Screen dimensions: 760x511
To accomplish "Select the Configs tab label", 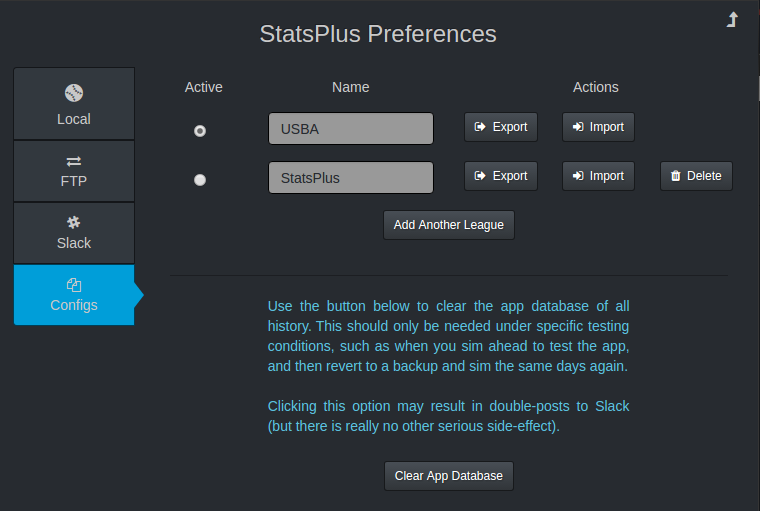I will (x=74, y=305).
